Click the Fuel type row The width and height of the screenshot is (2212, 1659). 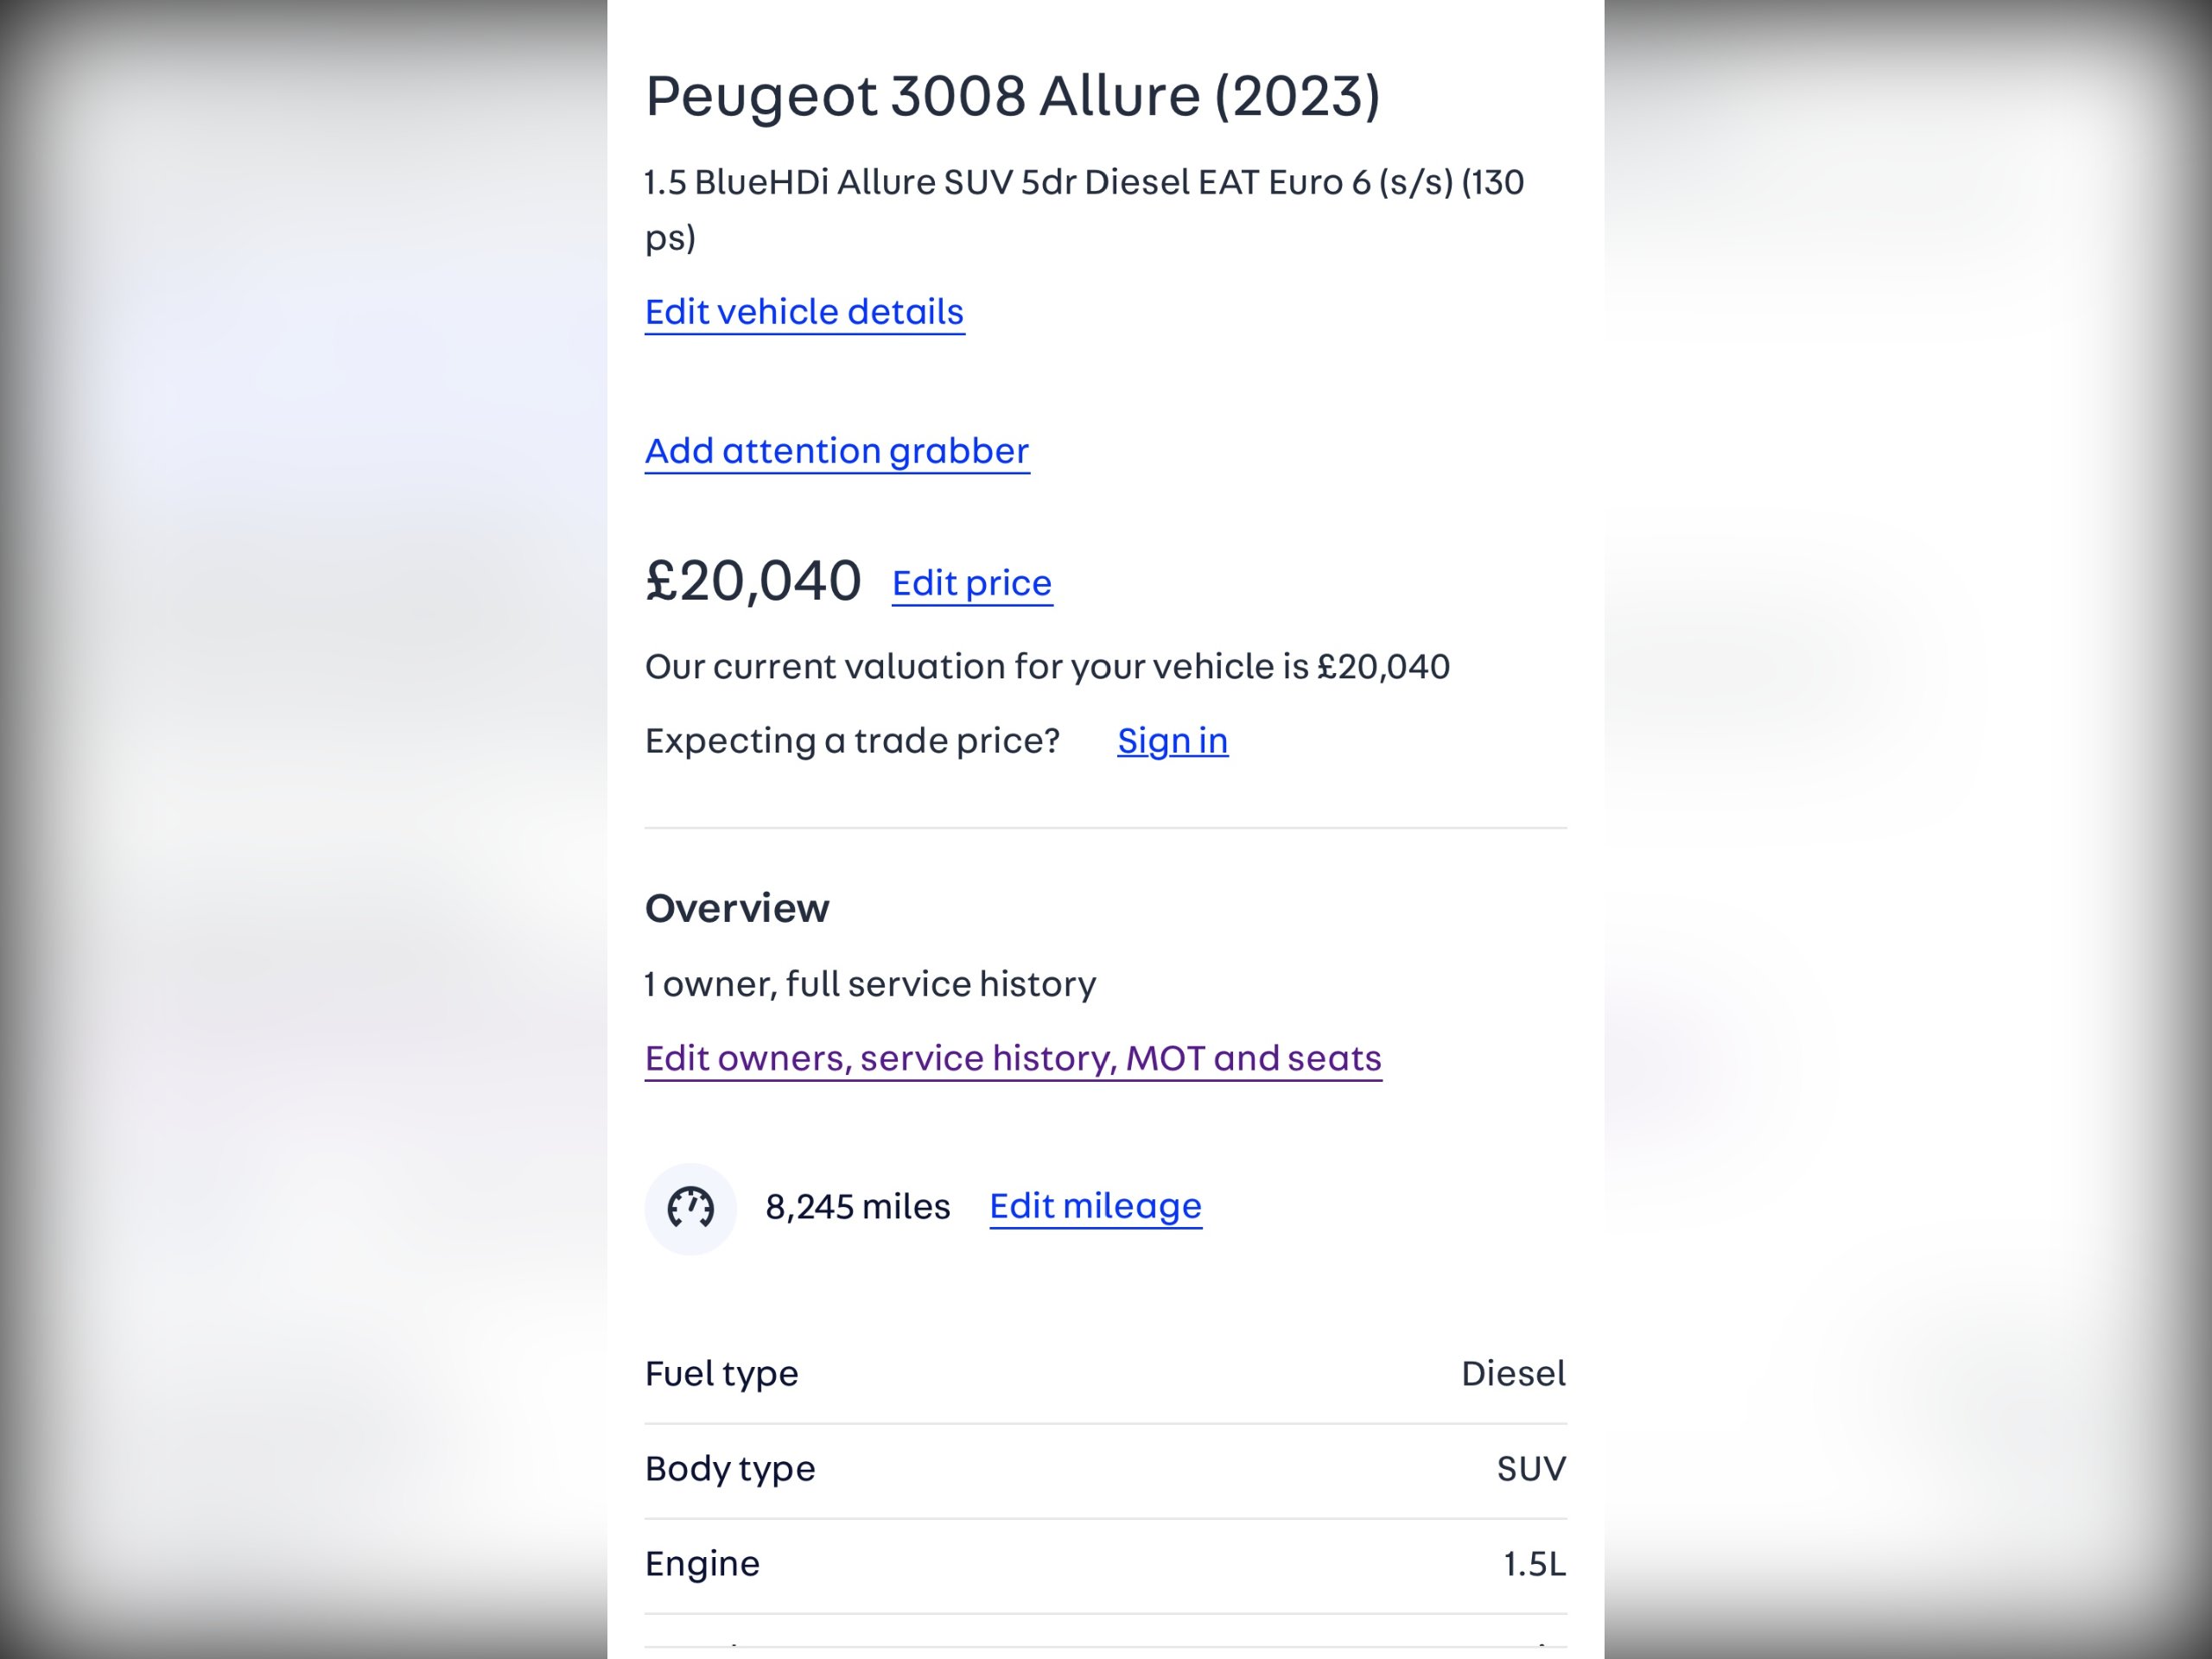(1105, 1374)
